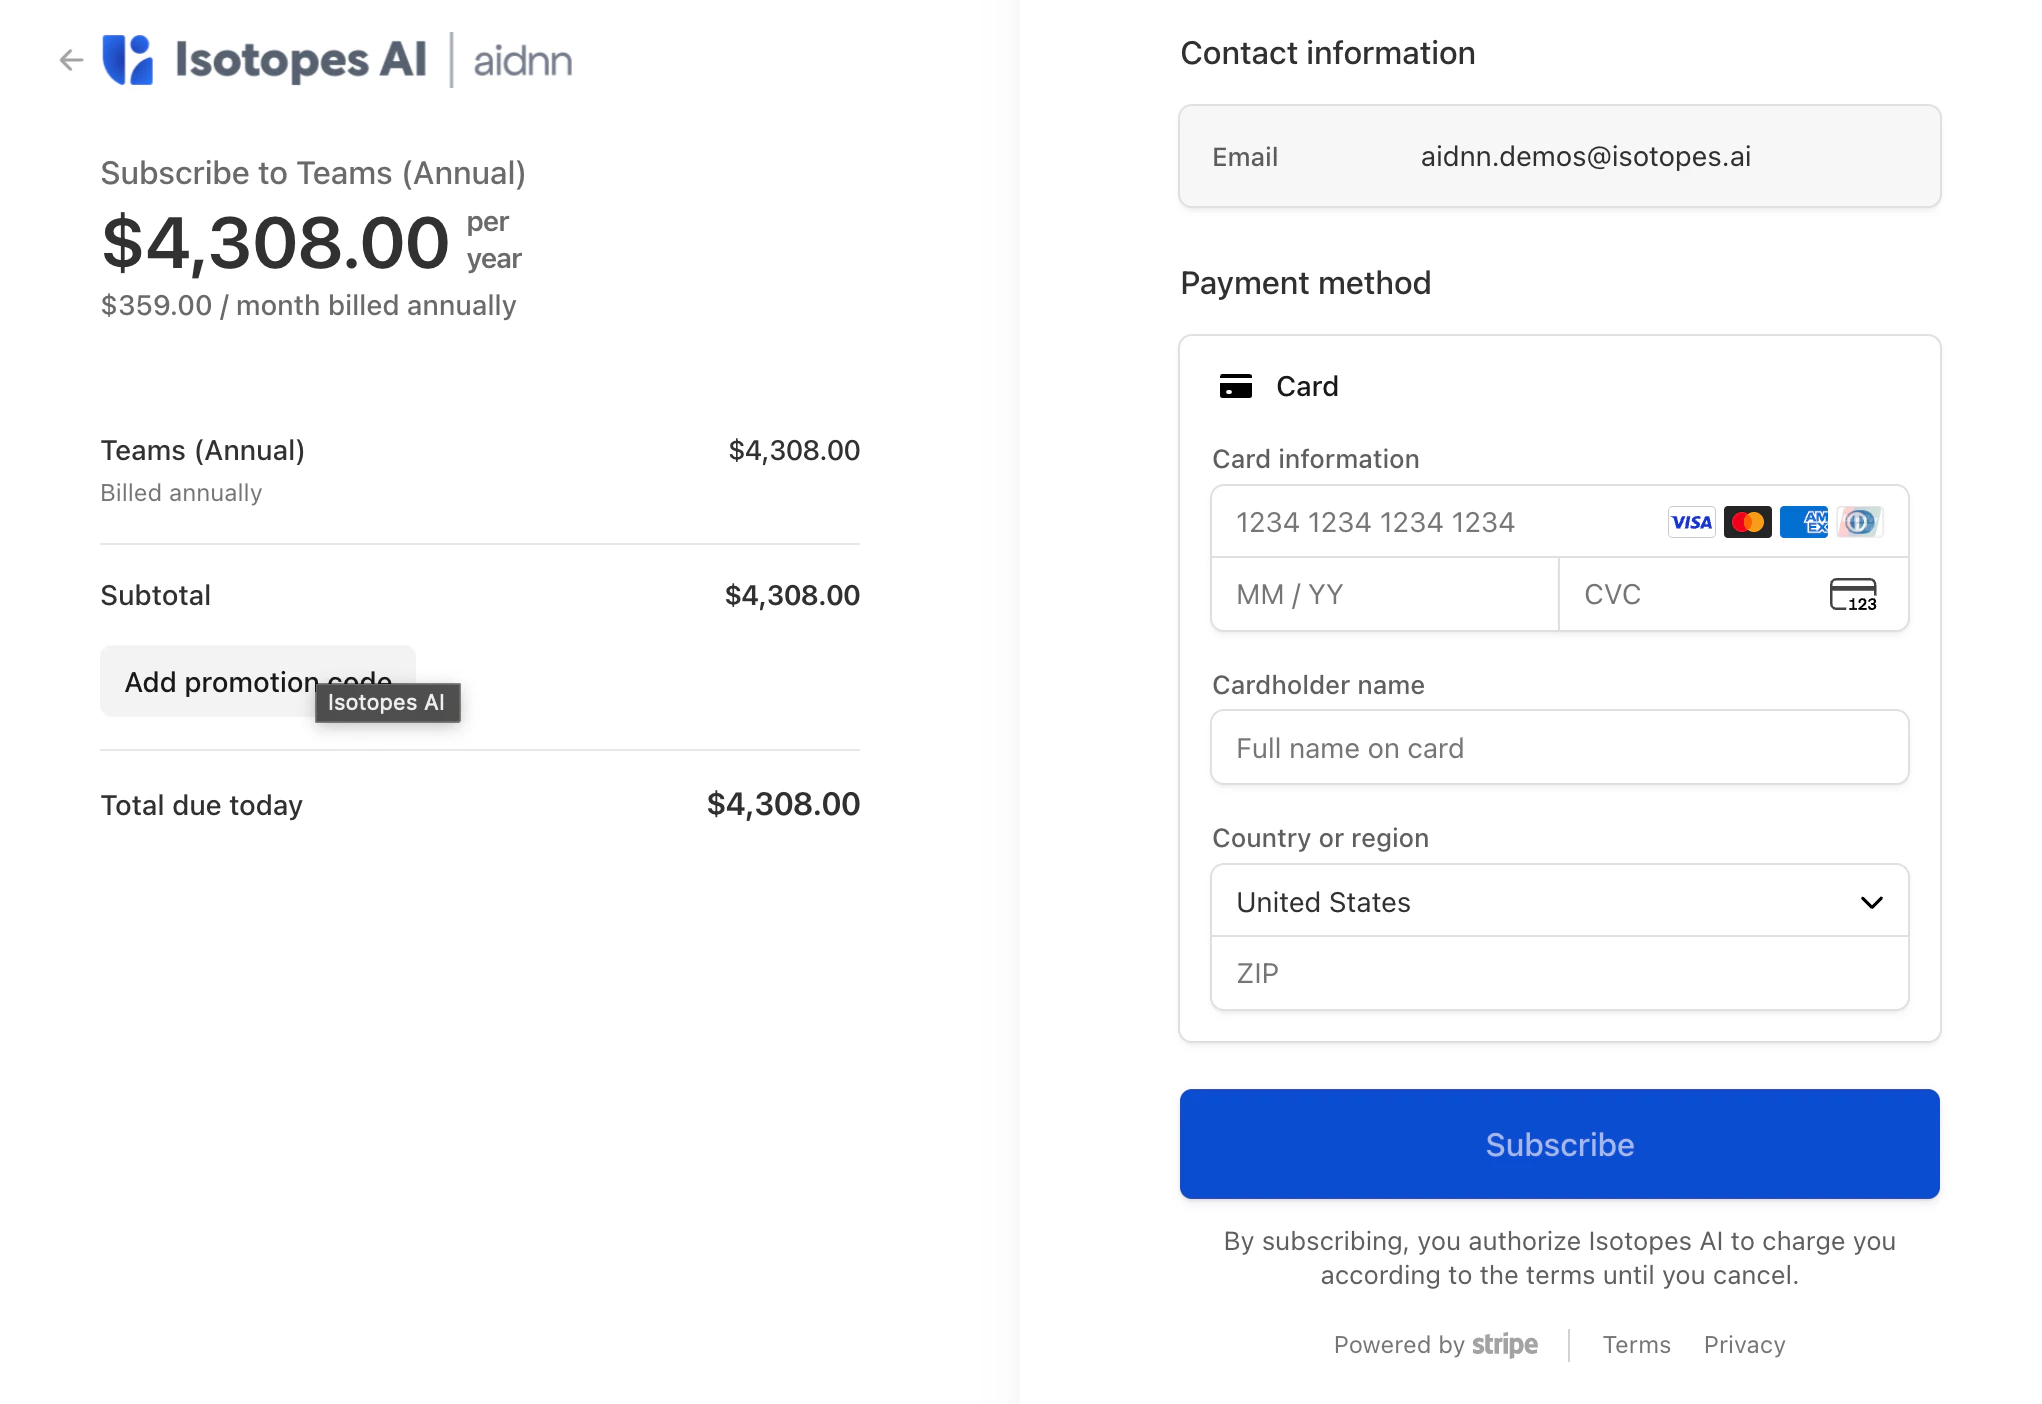Click the blue Subscribe button
This screenshot has width=2042, height=1404.
coord(1559,1144)
